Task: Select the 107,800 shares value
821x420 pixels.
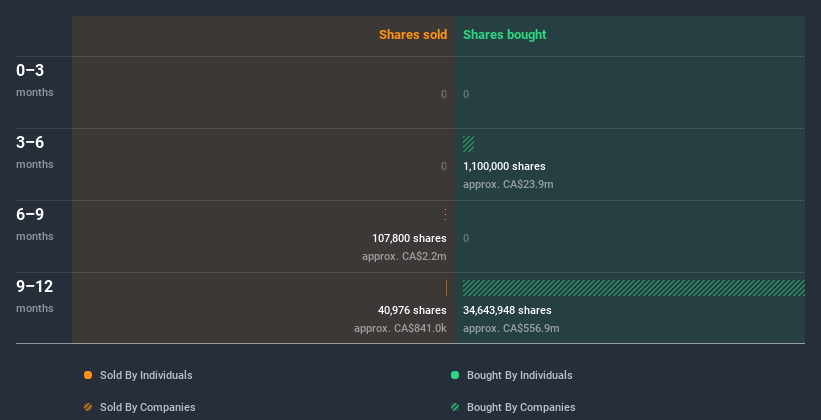Action: (409, 238)
